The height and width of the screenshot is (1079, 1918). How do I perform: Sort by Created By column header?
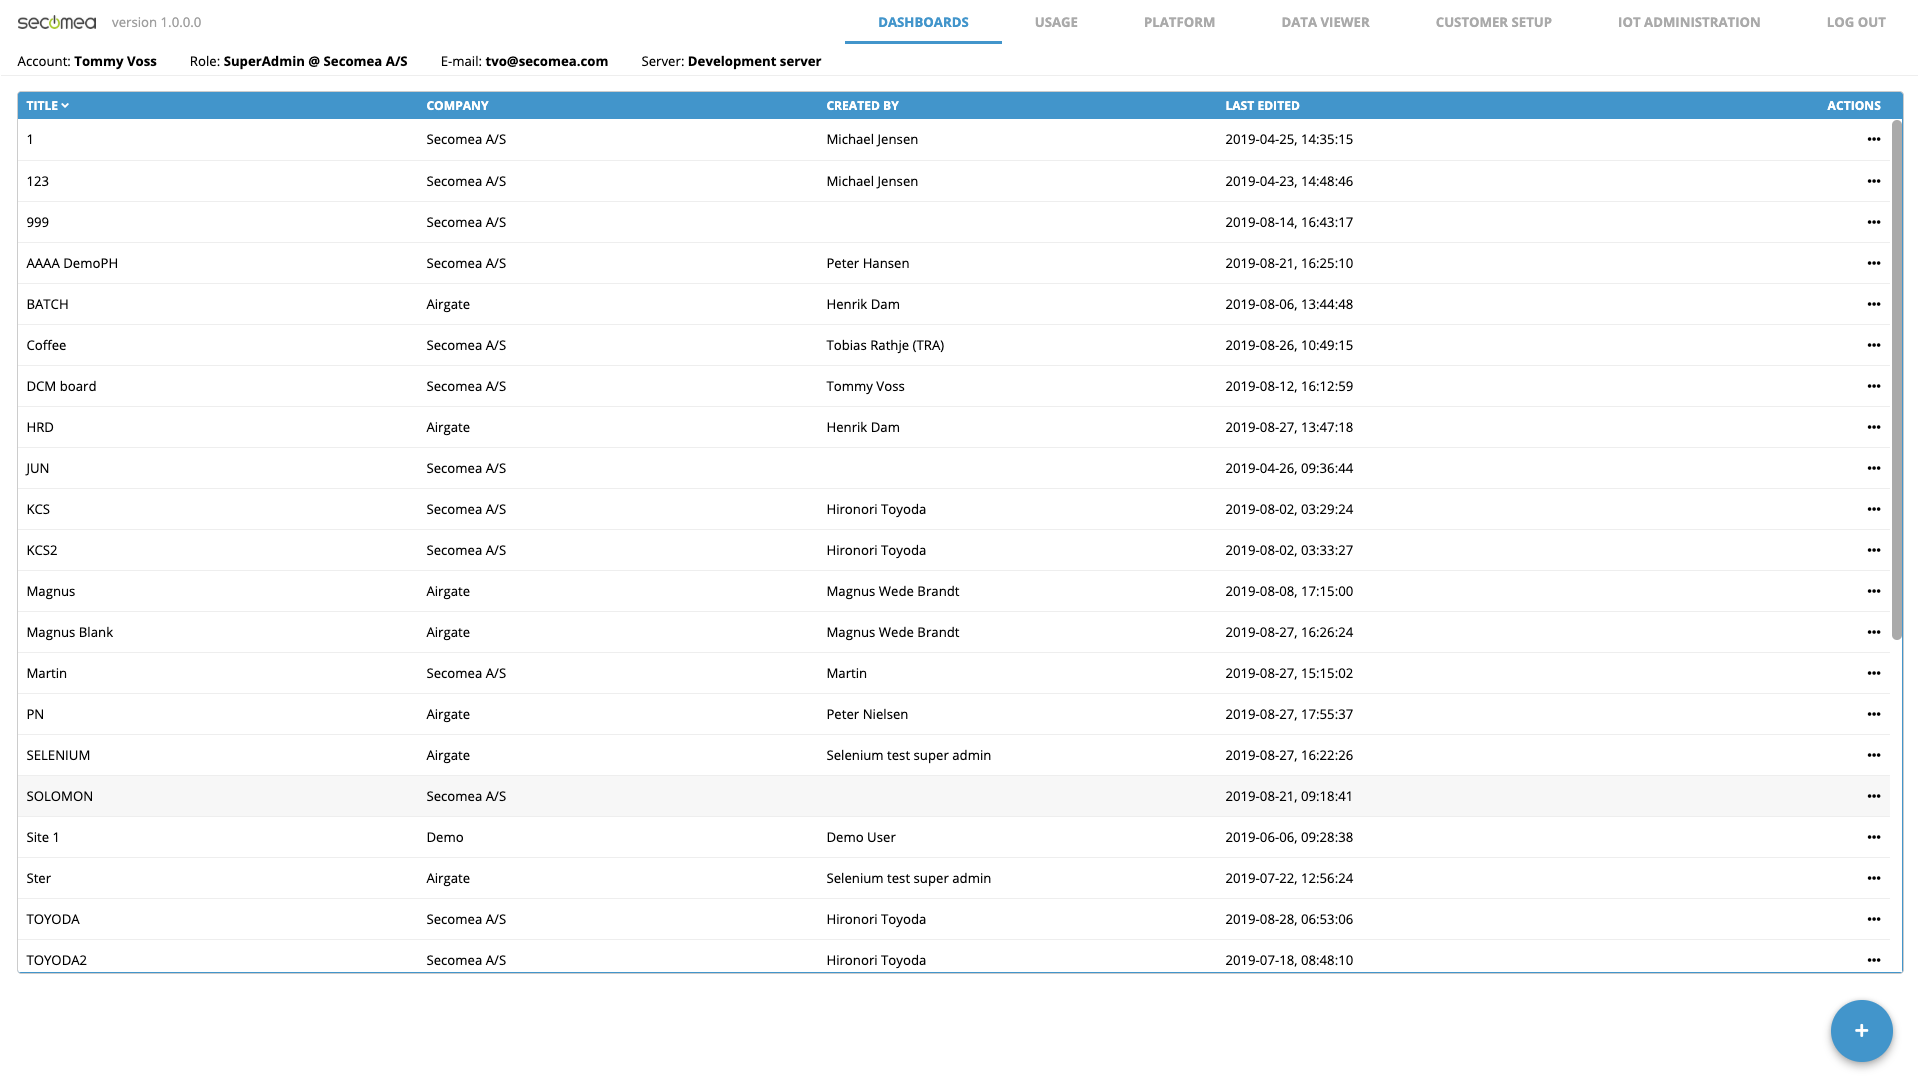point(862,105)
